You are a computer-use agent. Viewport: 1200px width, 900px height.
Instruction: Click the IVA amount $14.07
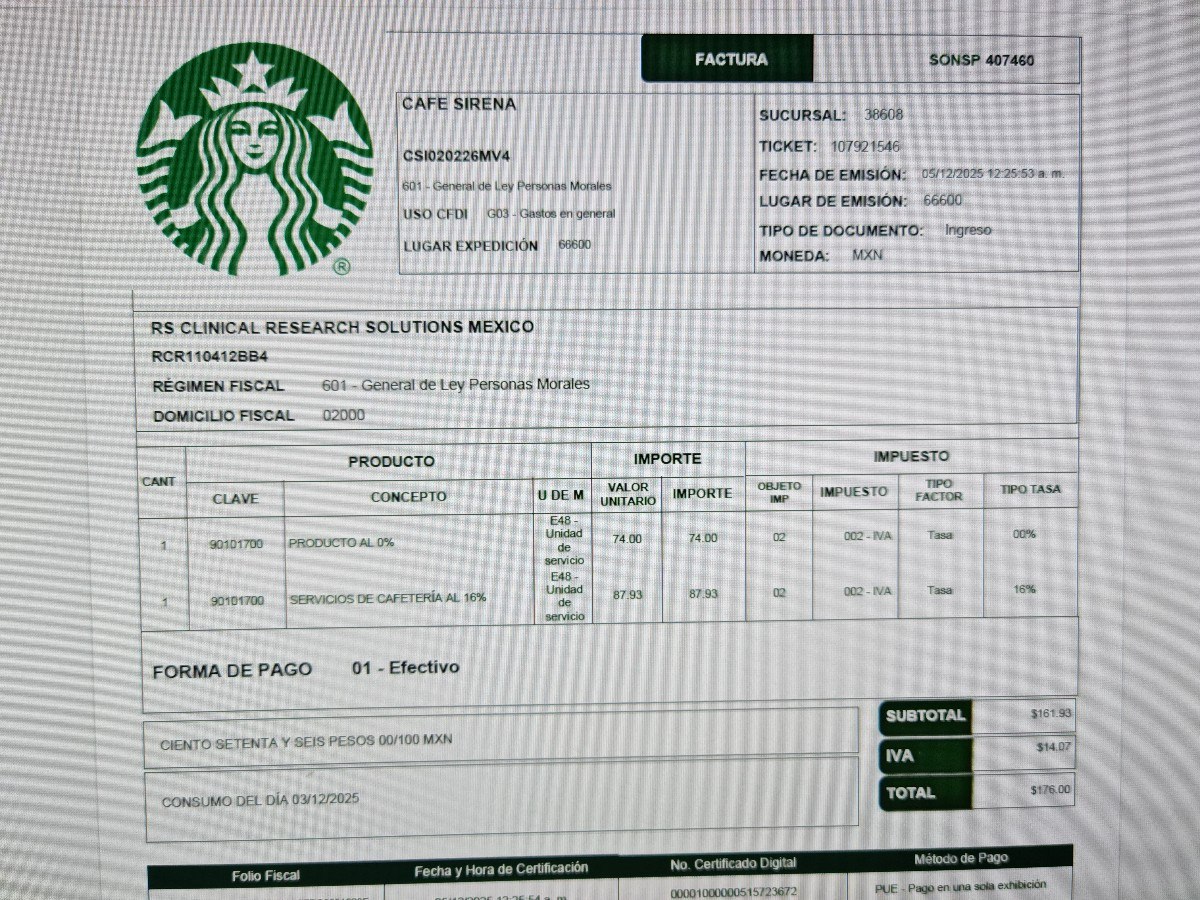1053,747
